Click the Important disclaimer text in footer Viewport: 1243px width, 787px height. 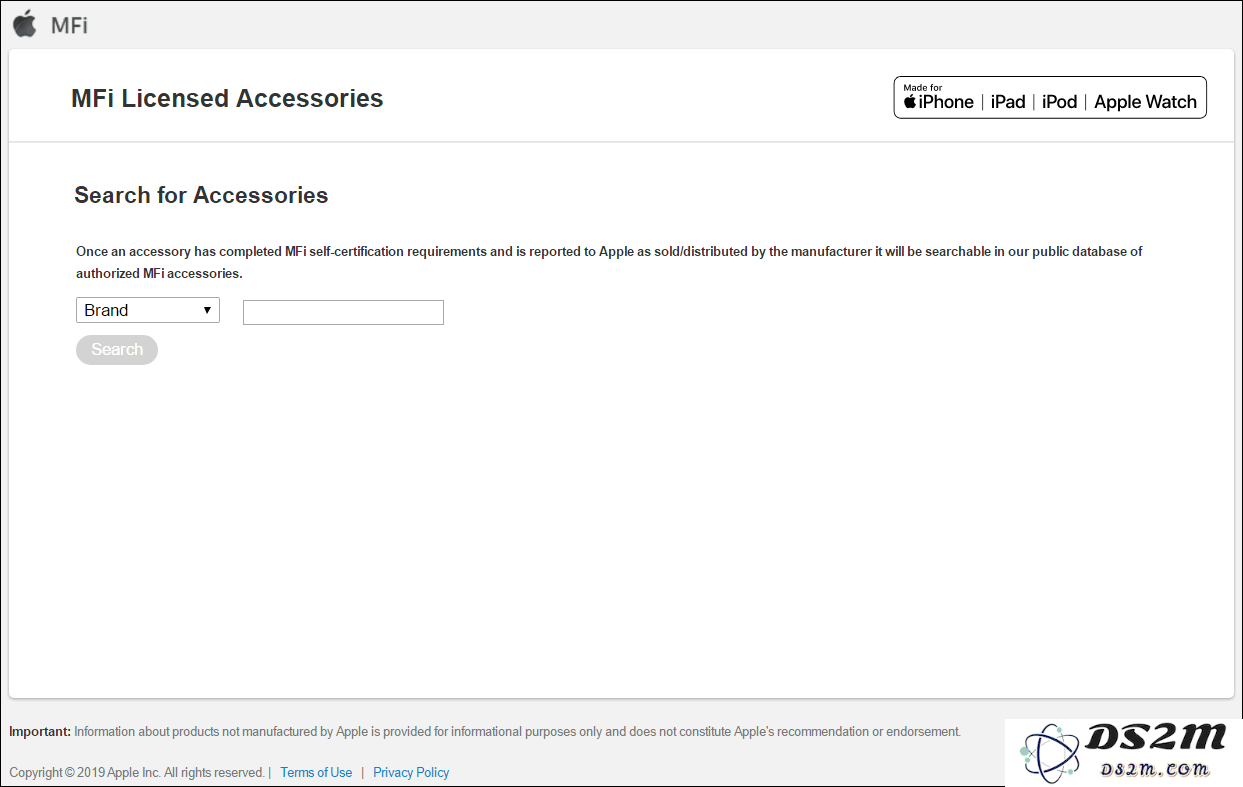485,732
